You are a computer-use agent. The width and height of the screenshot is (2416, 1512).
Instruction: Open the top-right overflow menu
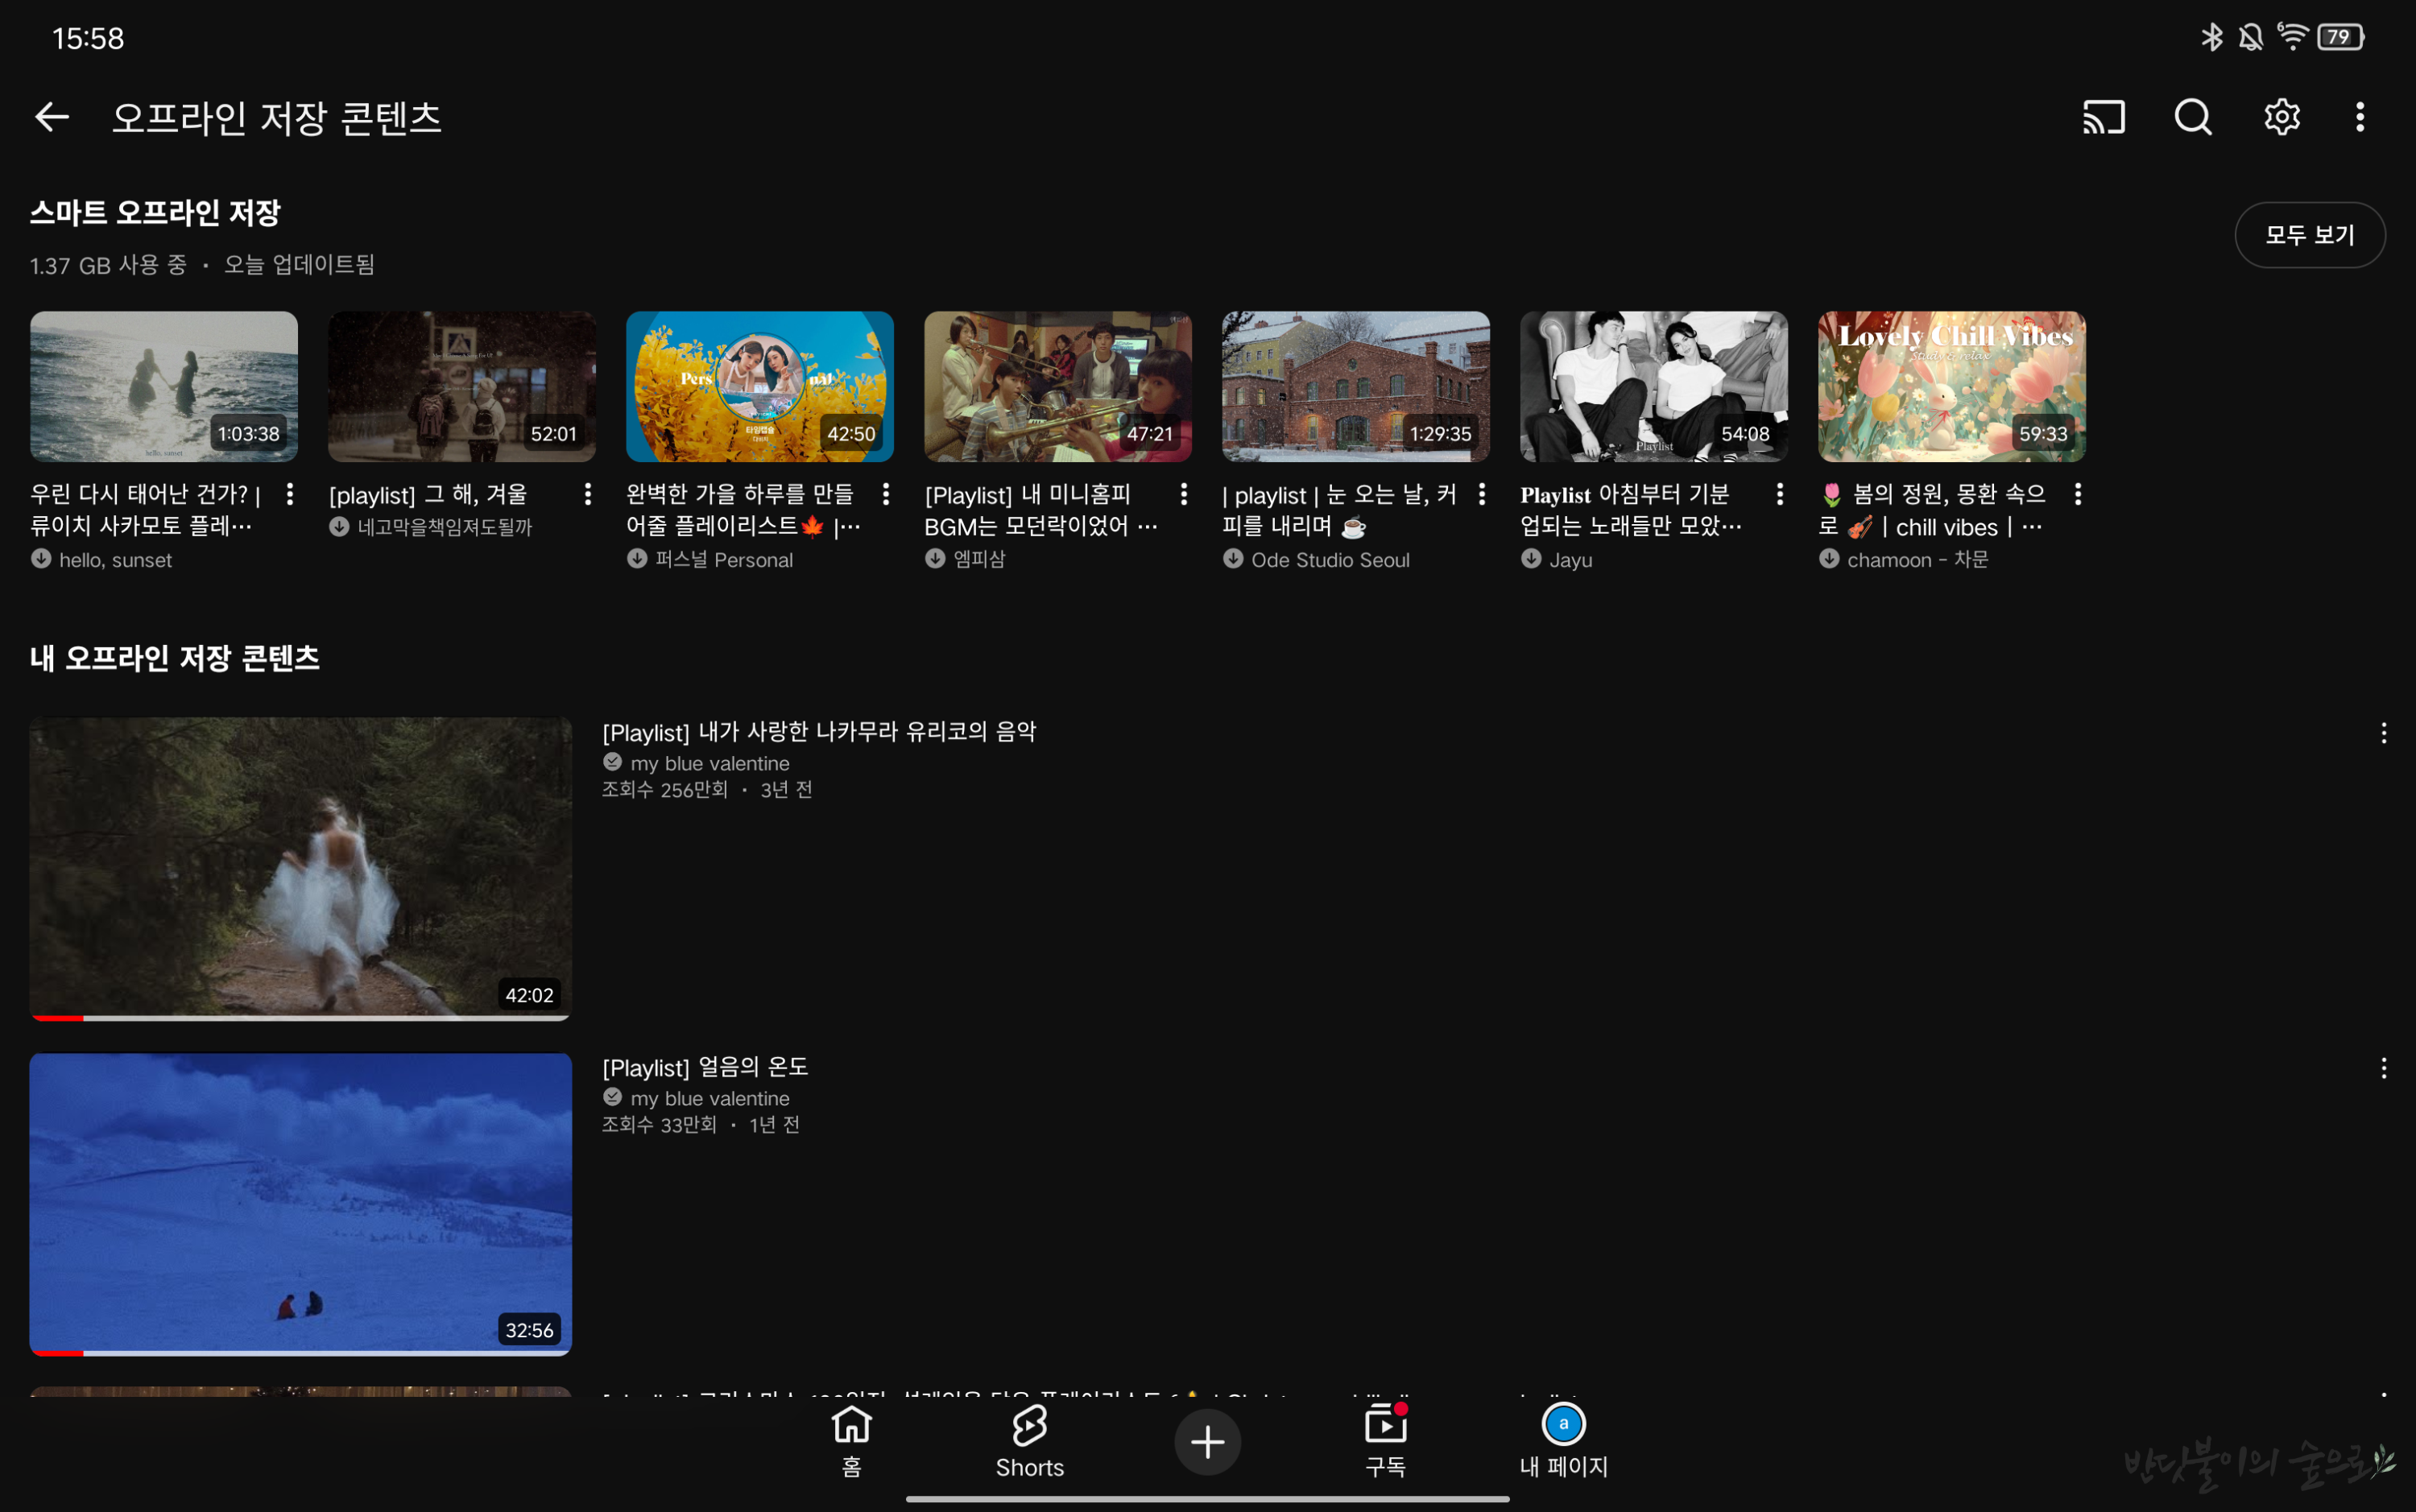point(2360,117)
